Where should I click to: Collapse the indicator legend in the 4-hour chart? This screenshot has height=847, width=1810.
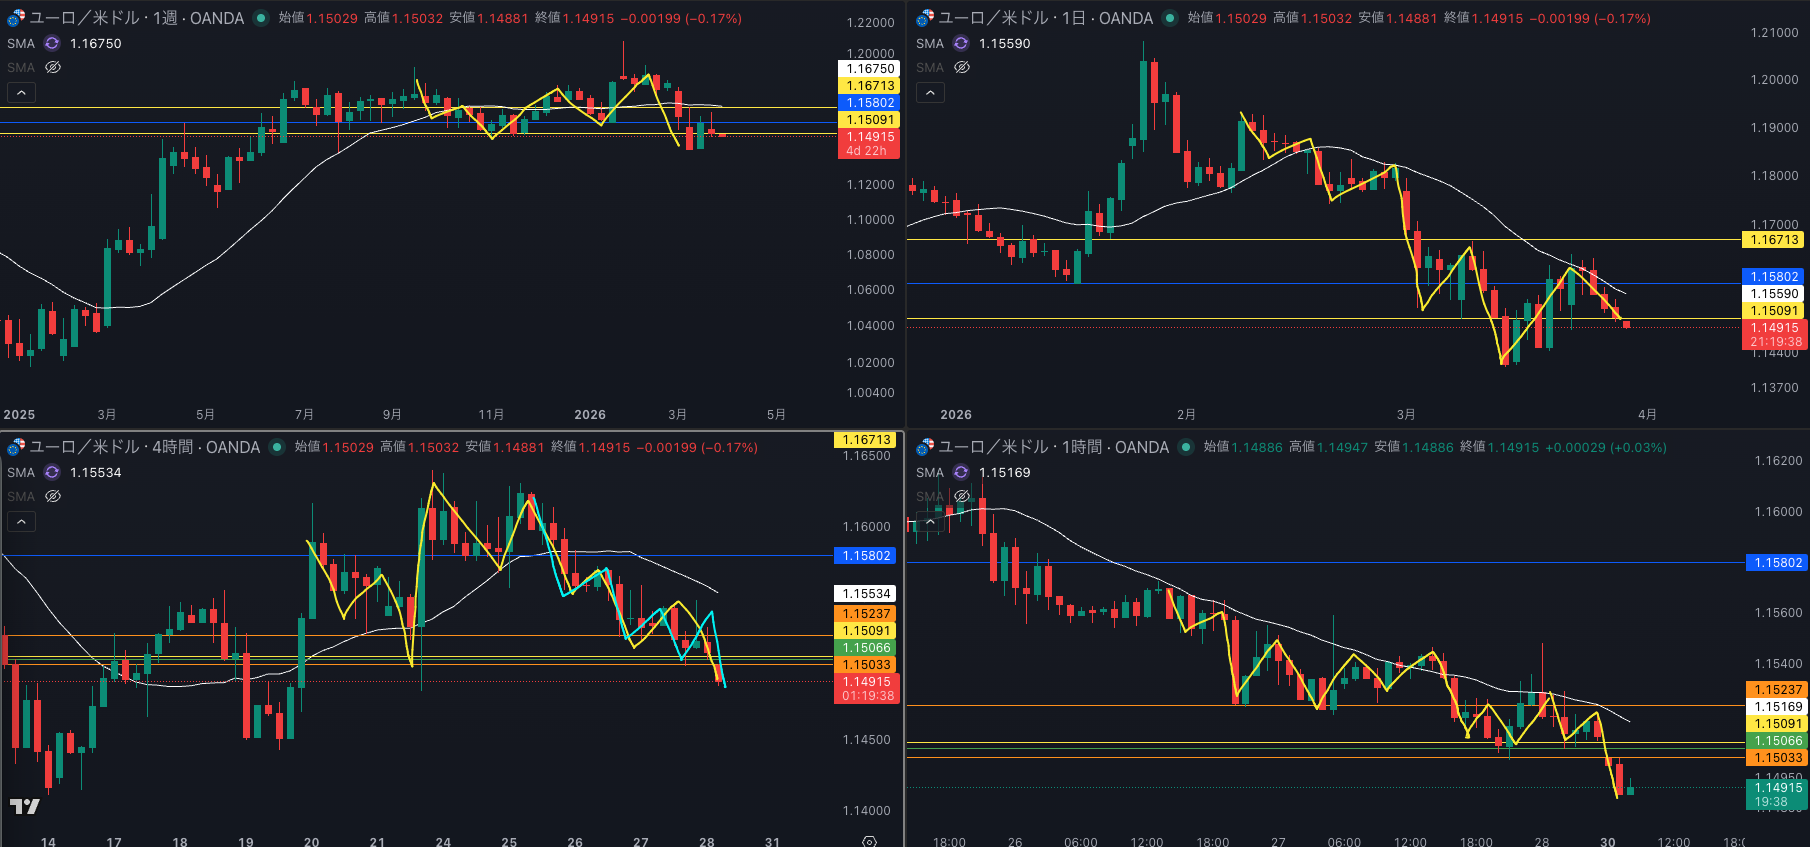click(x=21, y=521)
